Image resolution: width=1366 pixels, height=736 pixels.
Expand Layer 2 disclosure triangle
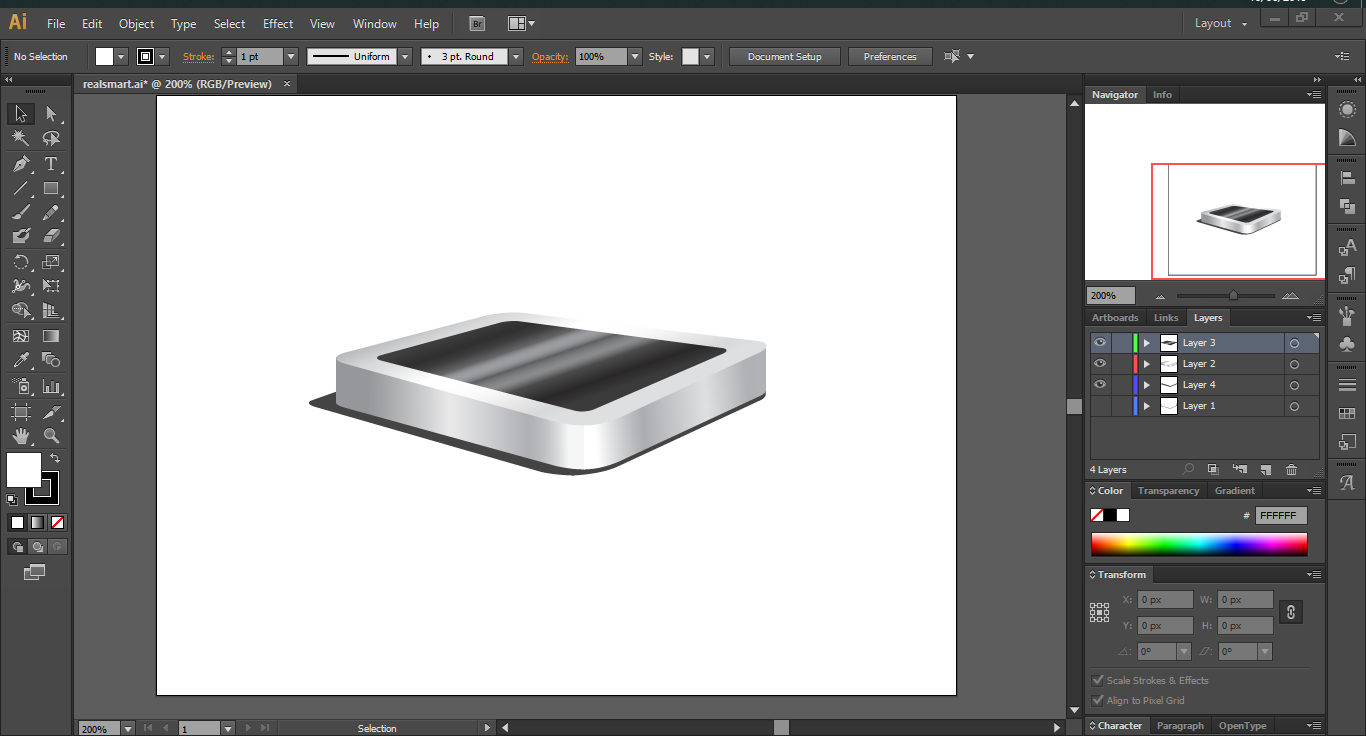pos(1147,364)
